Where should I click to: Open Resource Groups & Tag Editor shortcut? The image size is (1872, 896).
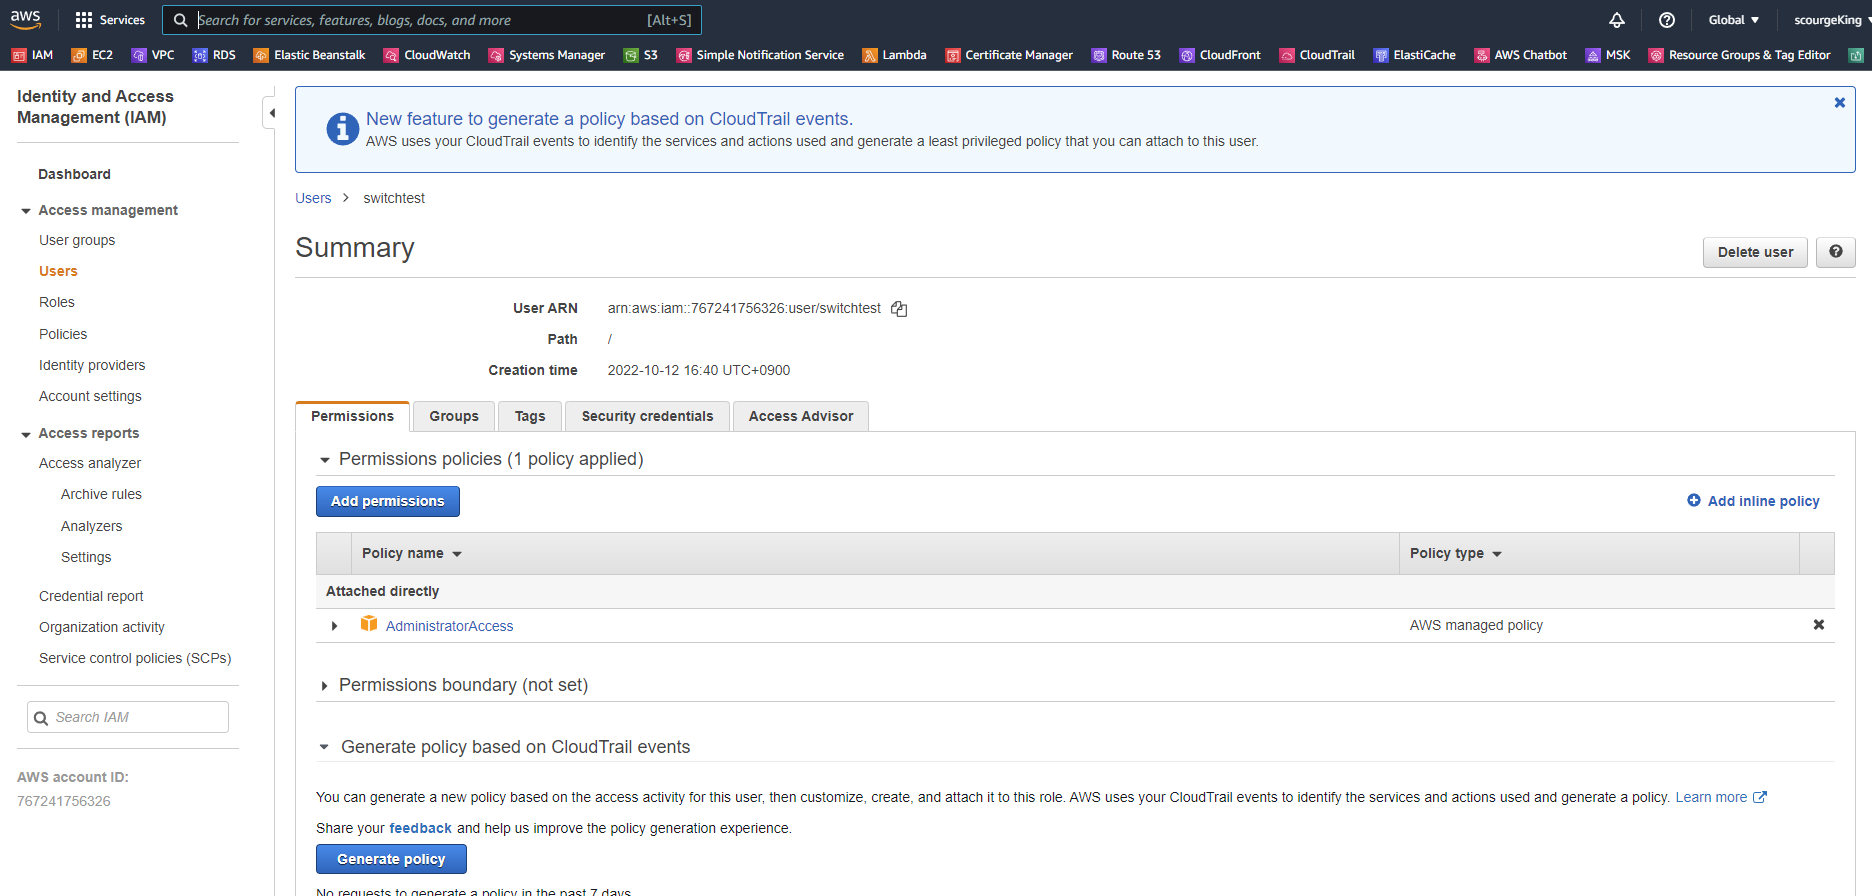point(1740,55)
